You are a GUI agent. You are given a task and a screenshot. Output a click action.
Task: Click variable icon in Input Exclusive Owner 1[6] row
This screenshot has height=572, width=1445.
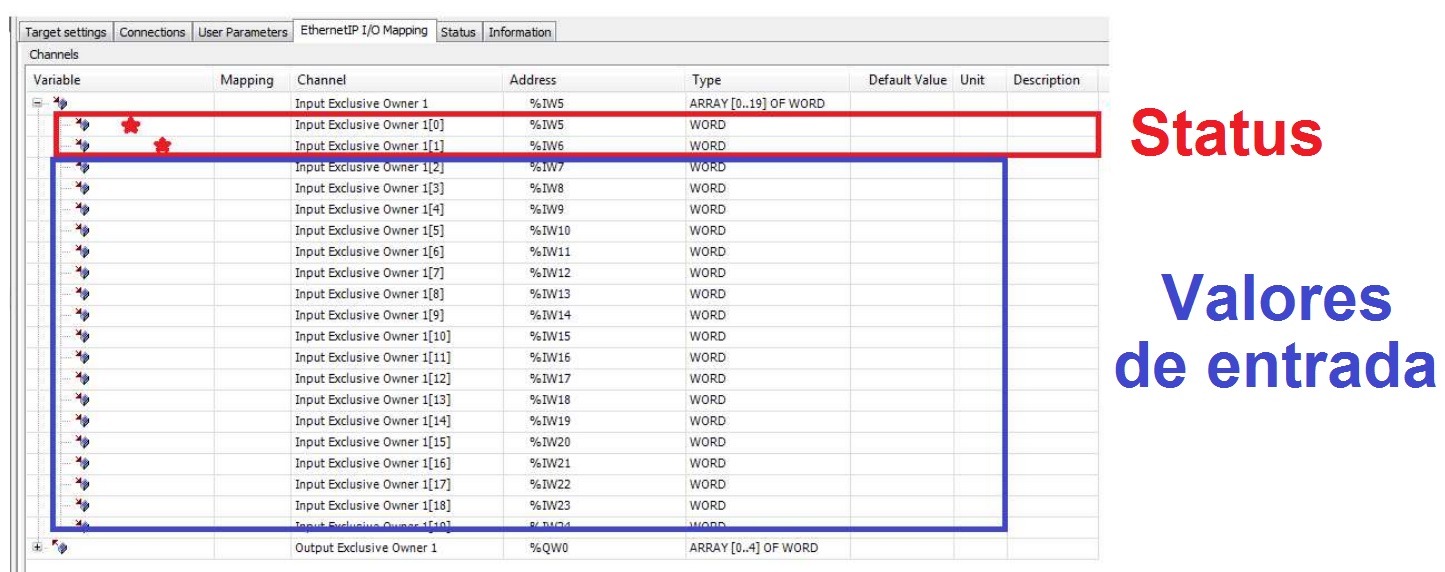point(82,251)
